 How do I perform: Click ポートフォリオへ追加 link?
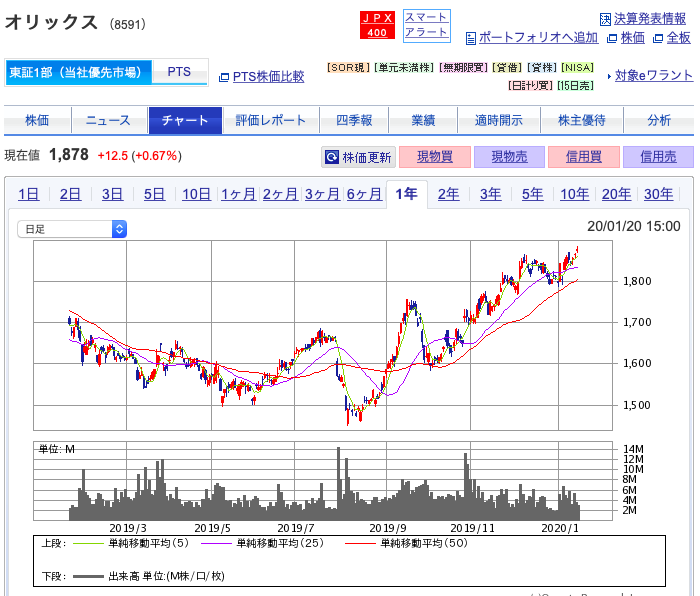click(538, 38)
